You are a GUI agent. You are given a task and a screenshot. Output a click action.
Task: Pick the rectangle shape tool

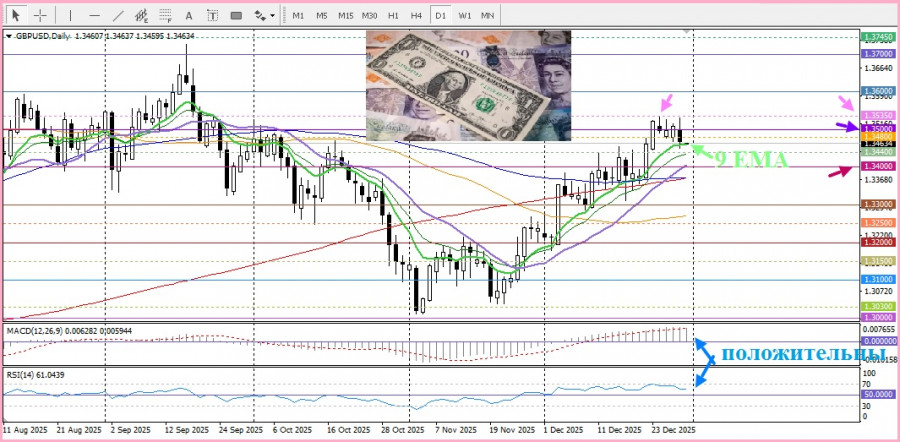(236, 16)
